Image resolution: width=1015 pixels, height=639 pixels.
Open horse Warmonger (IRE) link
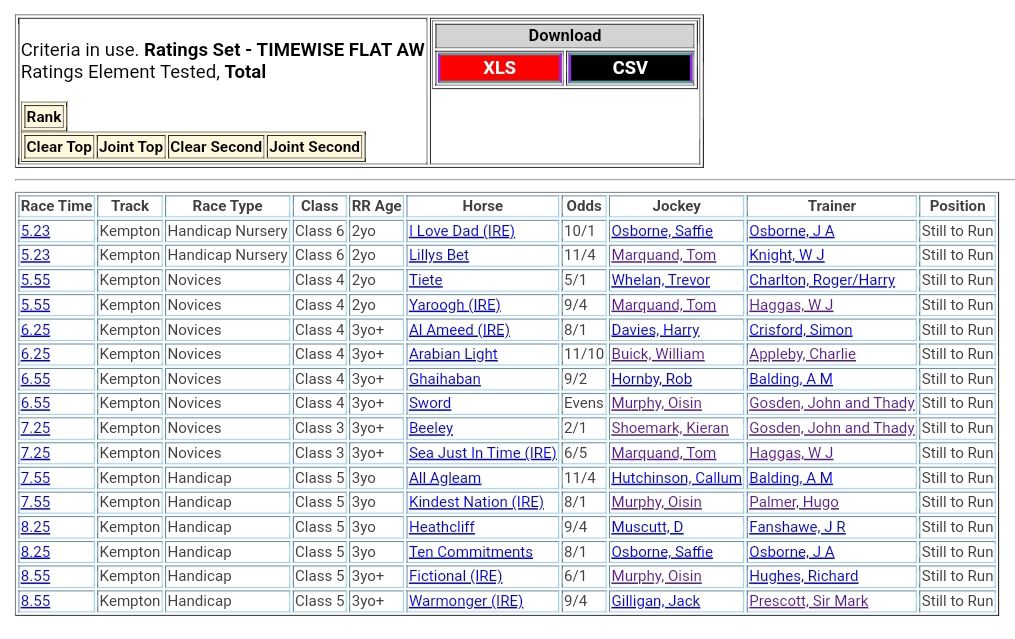[x=465, y=601]
